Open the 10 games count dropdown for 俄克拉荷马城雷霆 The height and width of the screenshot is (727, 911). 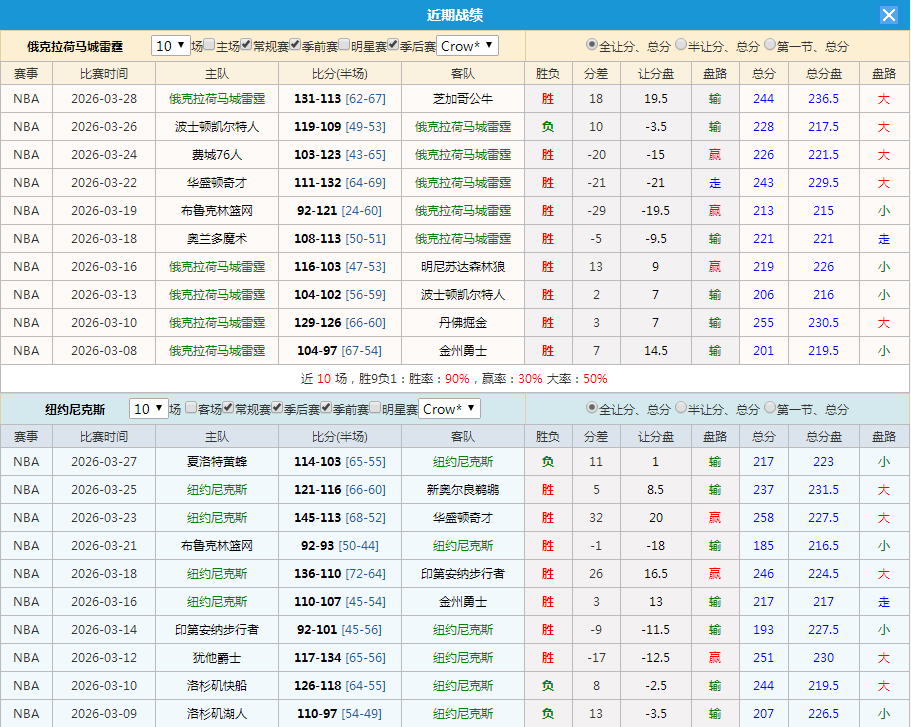170,45
